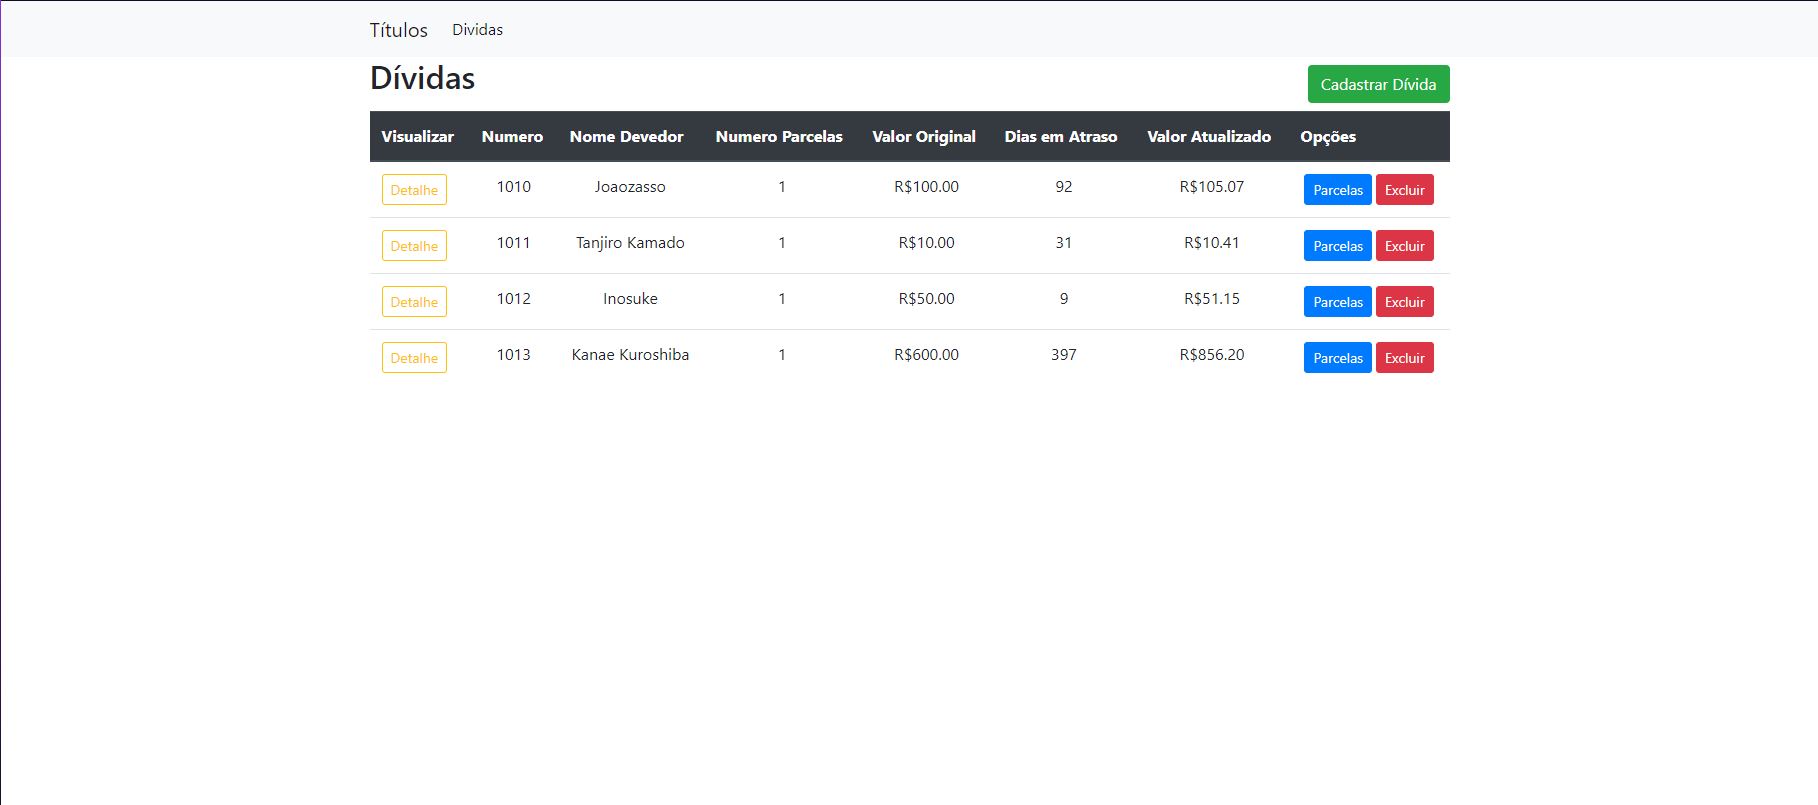Show Parcelas for debt 1011
This screenshot has height=805, width=1818.
point(1337,246)
